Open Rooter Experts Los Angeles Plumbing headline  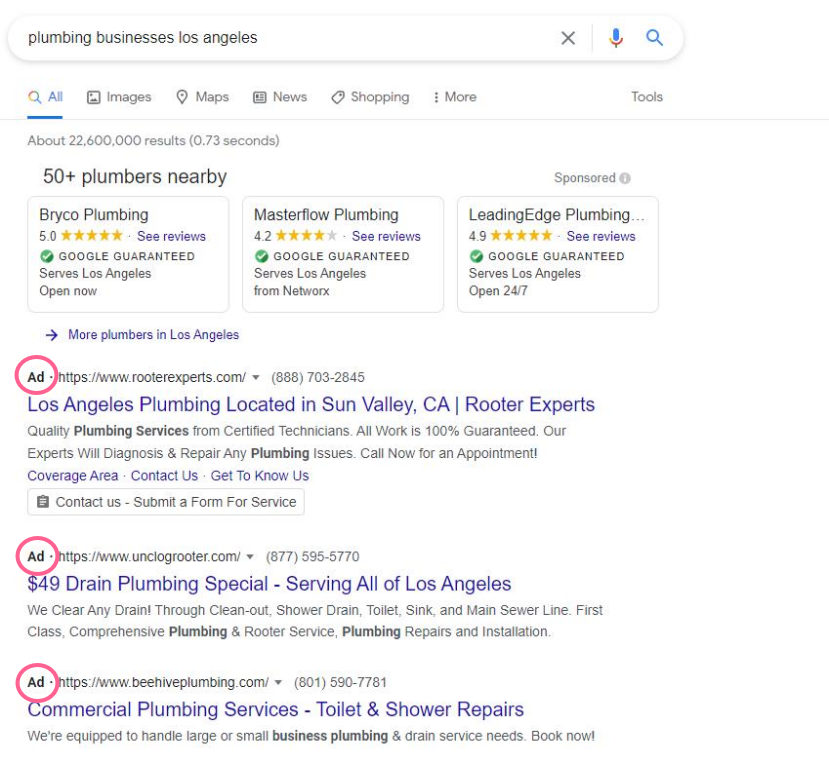point(311,405)
